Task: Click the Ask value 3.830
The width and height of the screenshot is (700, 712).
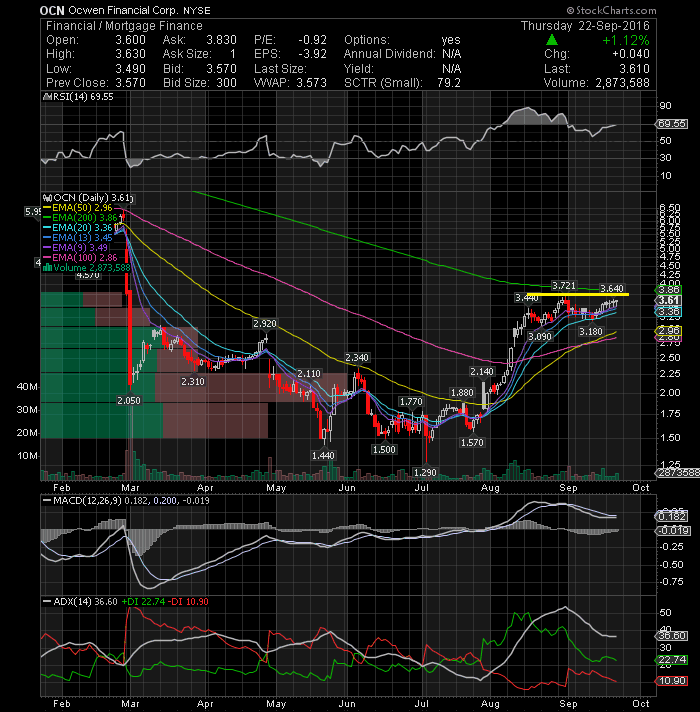Action: coord(222,40)
